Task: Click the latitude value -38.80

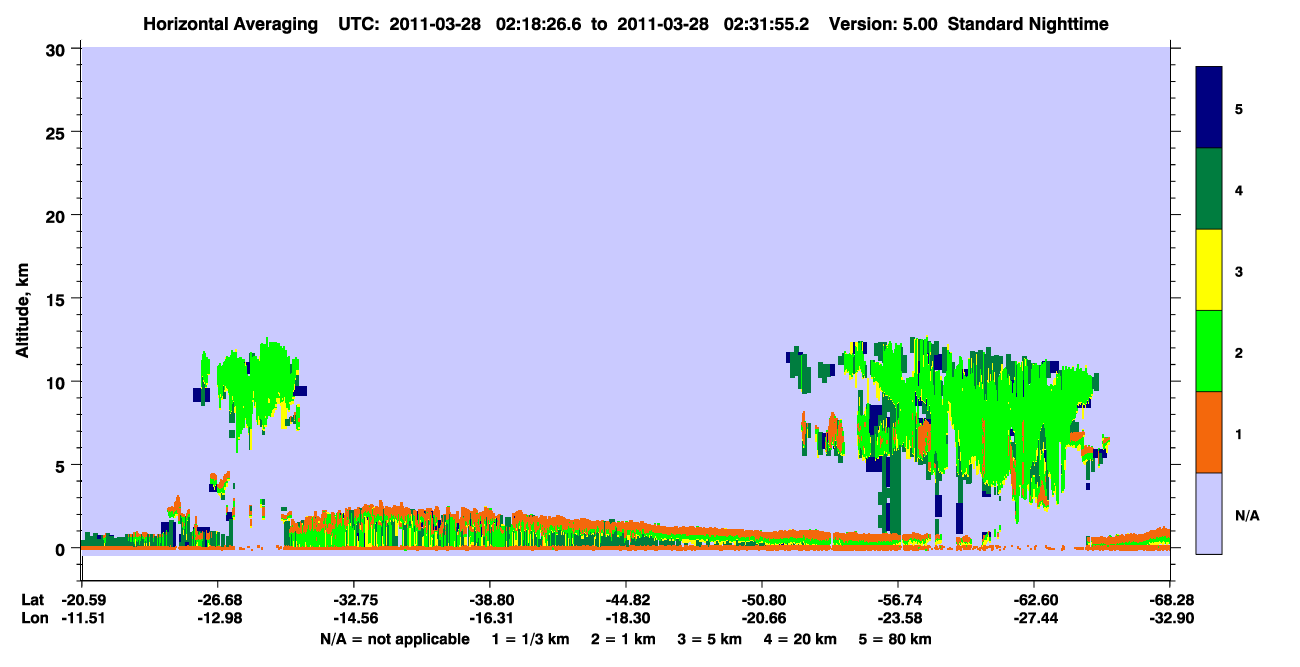Action: point(490,600)
